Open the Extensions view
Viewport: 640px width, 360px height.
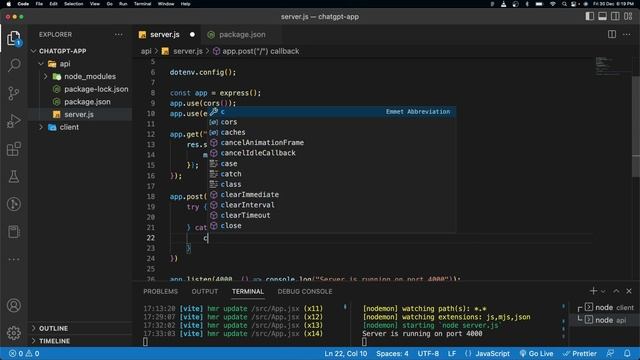(x=14, y=149)
